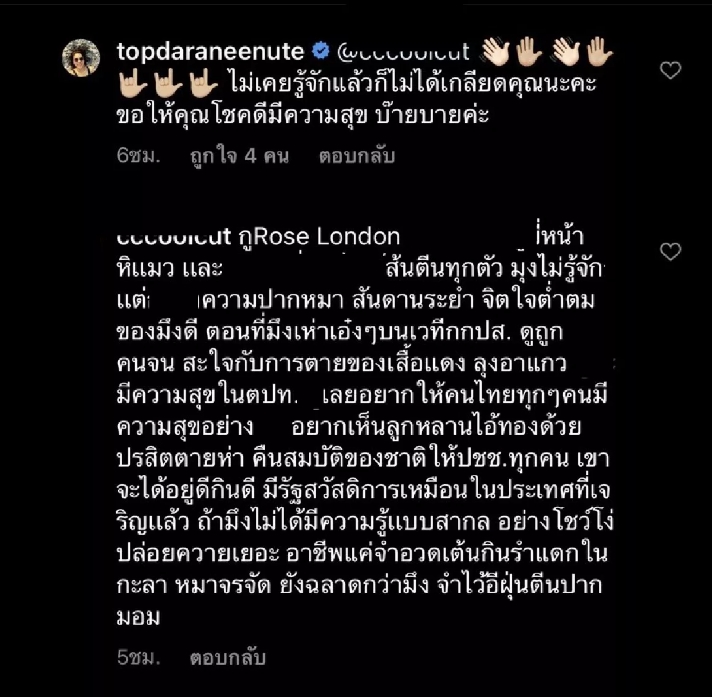Click the first rock-on hand emoji
Viewport: 712px width, 697px height.
click(132, 84)
